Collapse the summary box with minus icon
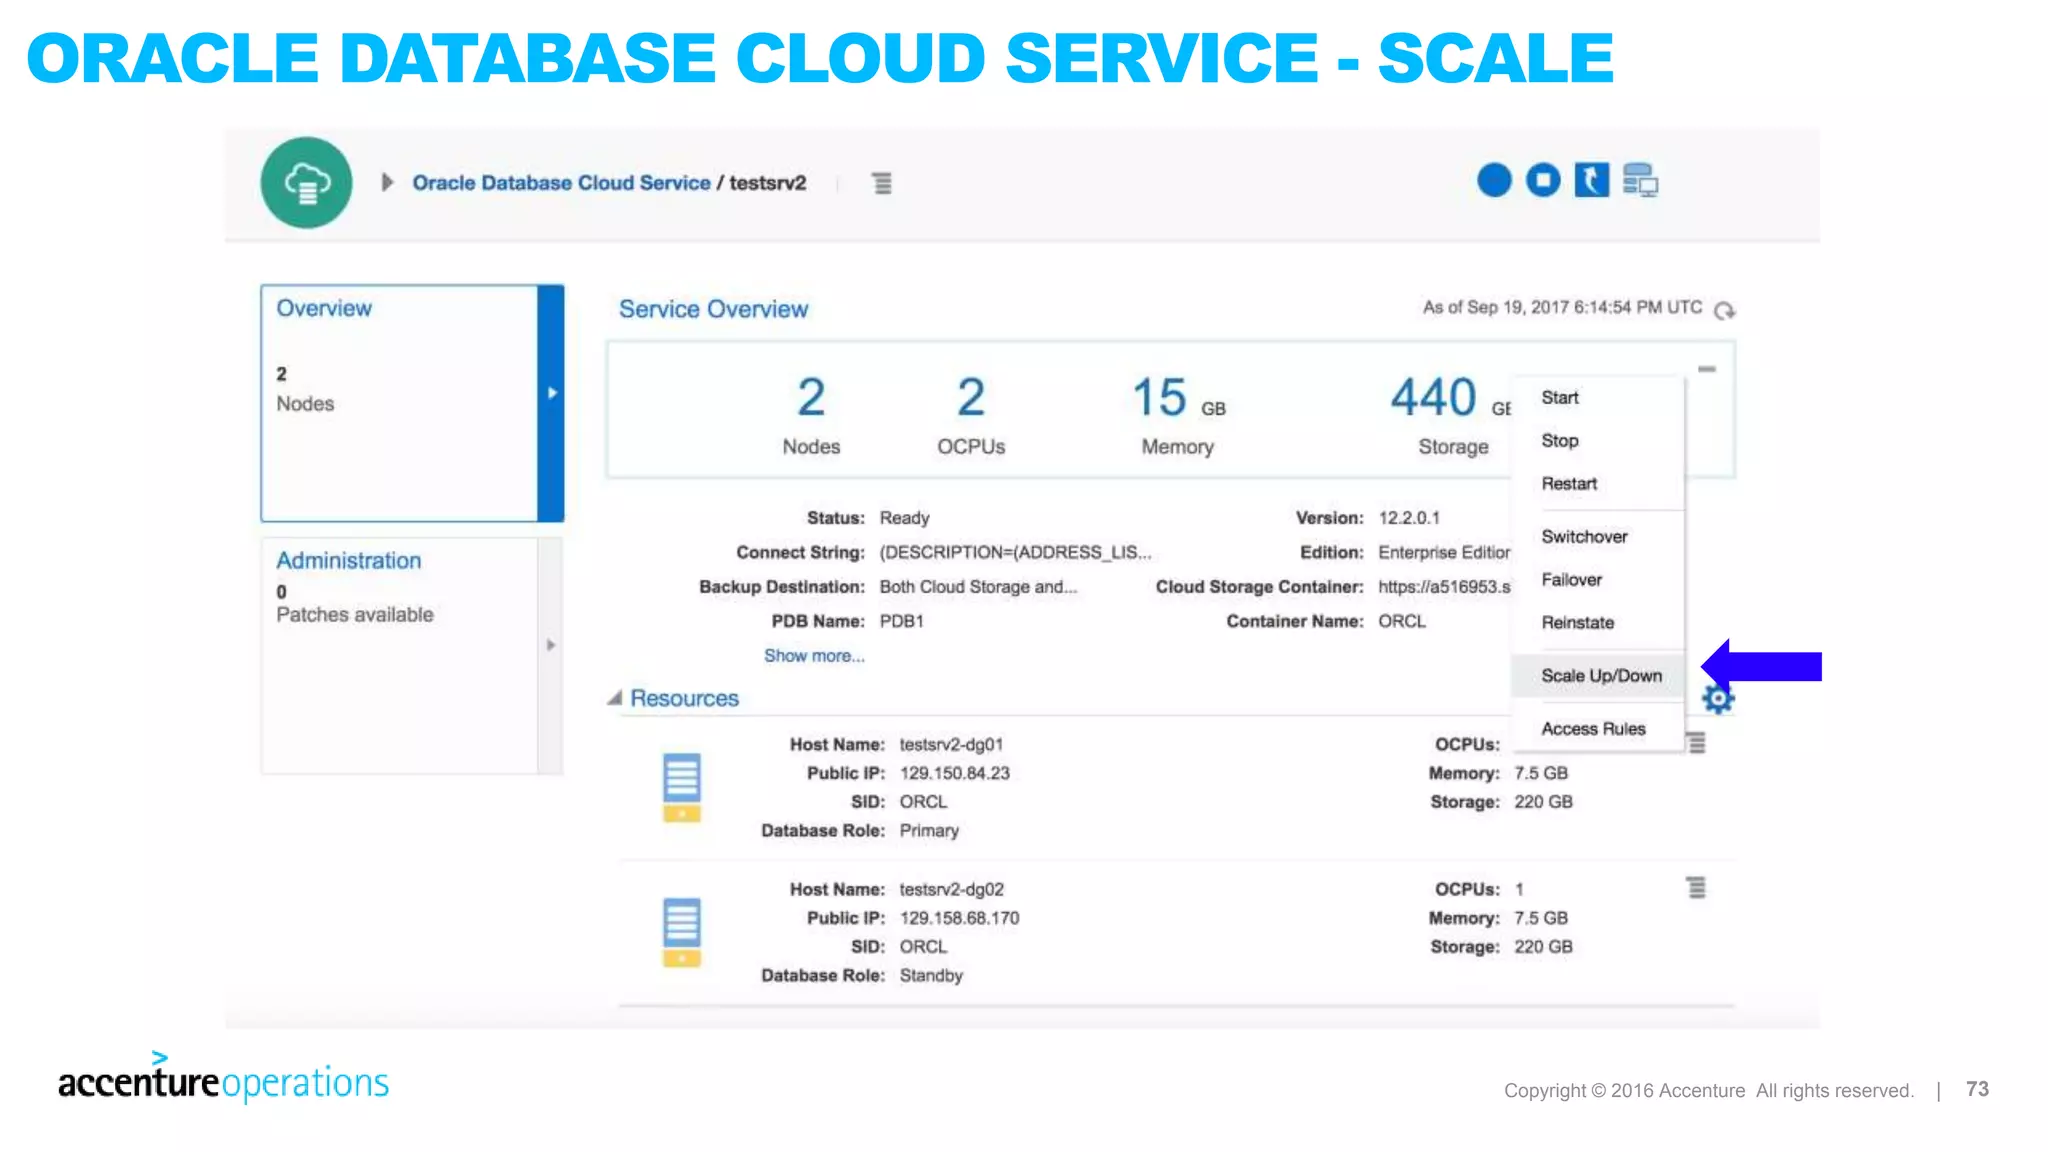Image resolution: width=2048 pixels, height=1152 pixels. (1707, 369)
